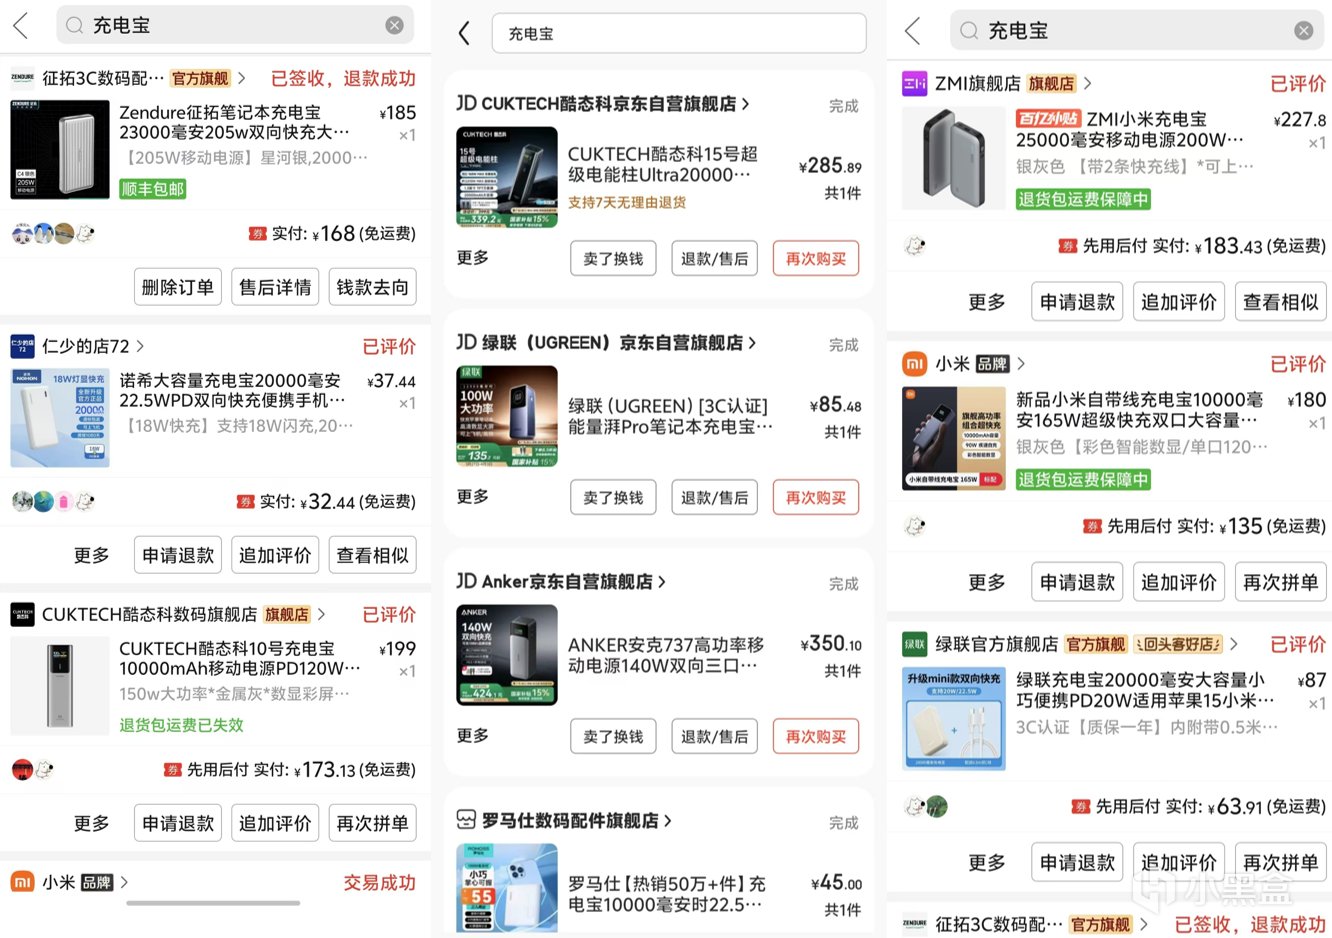
Task: Open 更多 for the CUKTECH 15号超级电能柱 order
Action: [472, 257]
